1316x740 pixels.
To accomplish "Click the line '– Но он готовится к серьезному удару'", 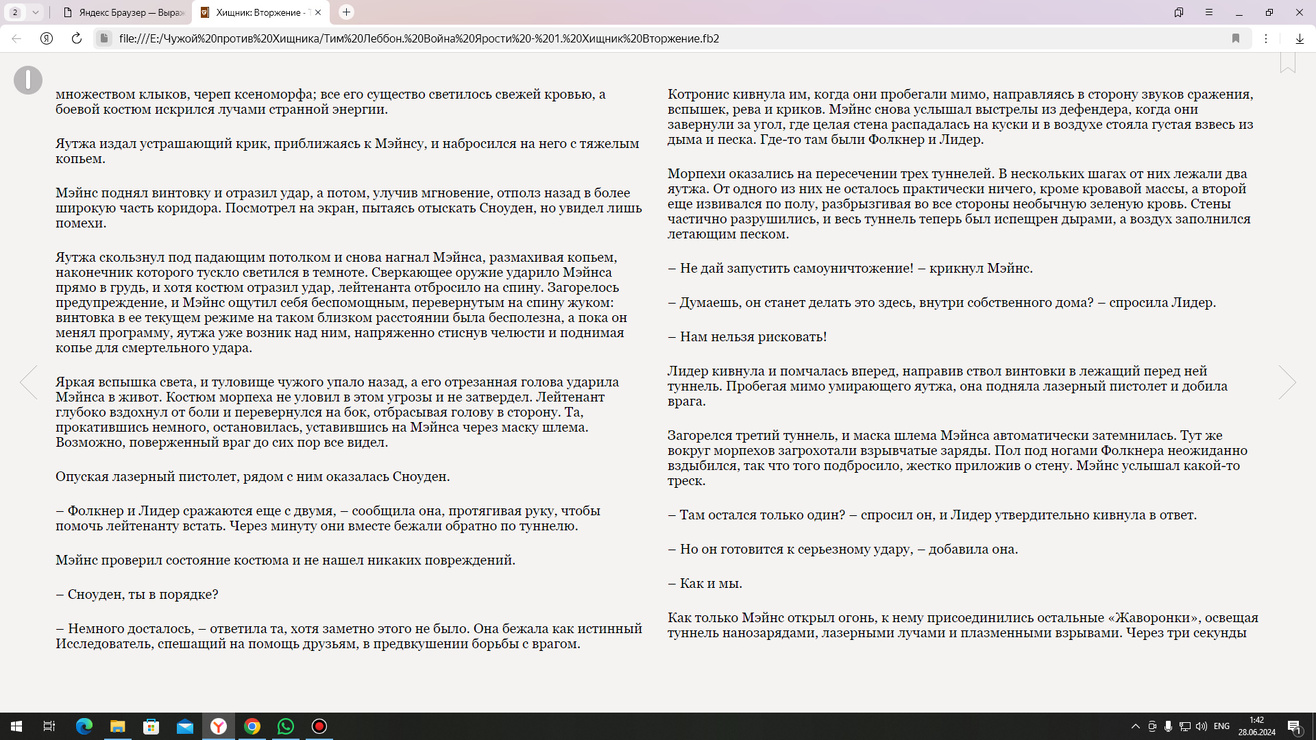I will click(x=843, y=549).
